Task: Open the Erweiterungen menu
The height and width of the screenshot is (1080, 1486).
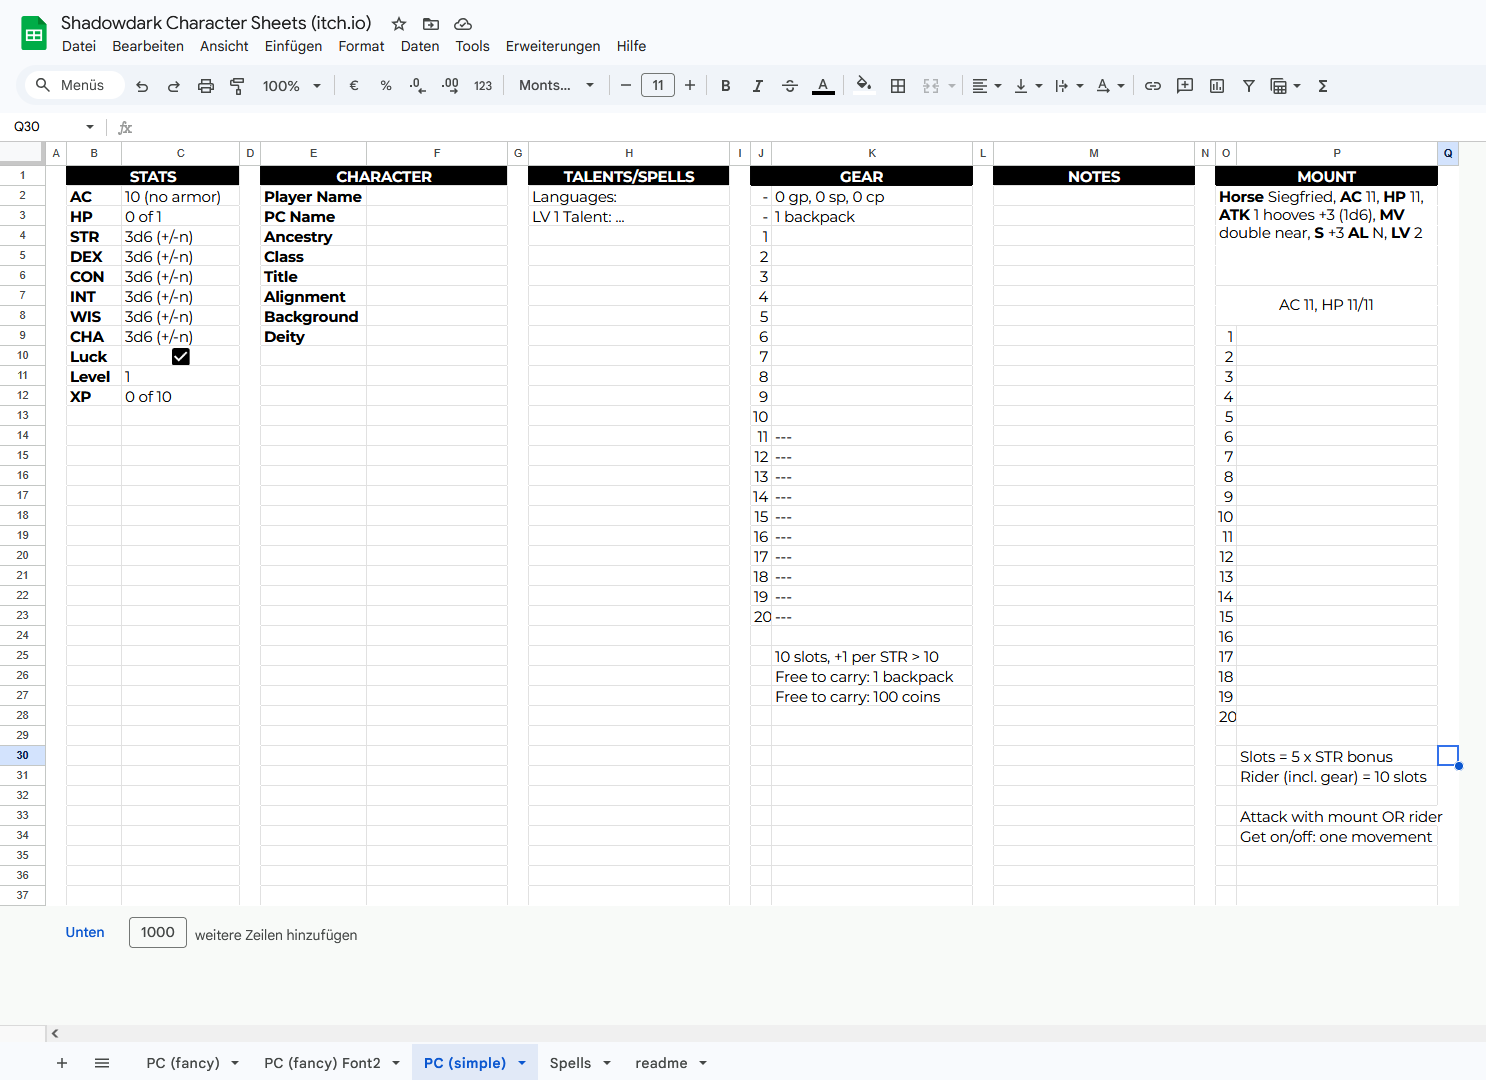Action: (x=553, y=46)
